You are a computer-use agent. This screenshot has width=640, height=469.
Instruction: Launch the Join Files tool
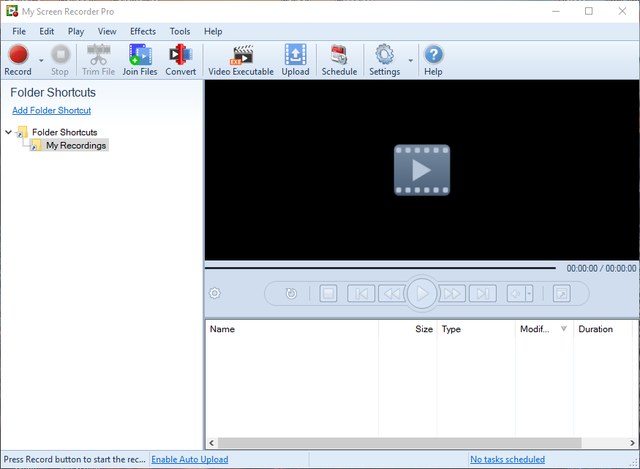point(140,60)
